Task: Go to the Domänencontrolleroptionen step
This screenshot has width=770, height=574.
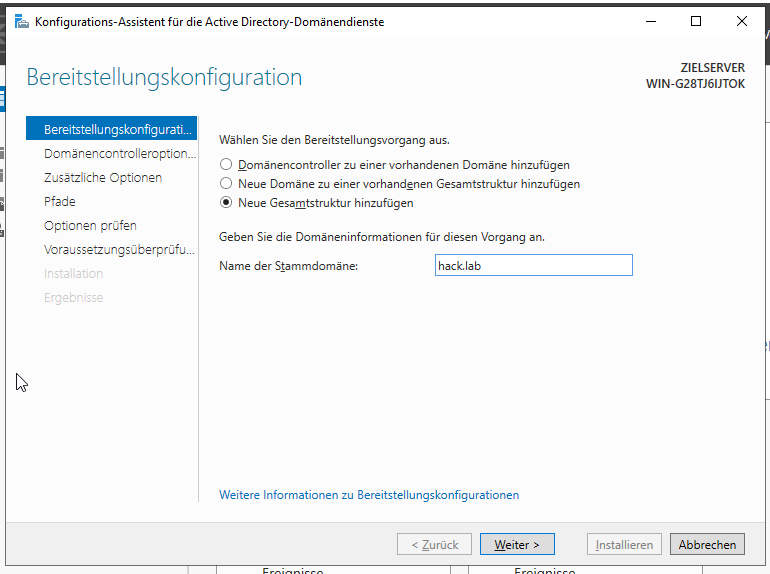Action: pyautogui.click(x=118, y=154)
